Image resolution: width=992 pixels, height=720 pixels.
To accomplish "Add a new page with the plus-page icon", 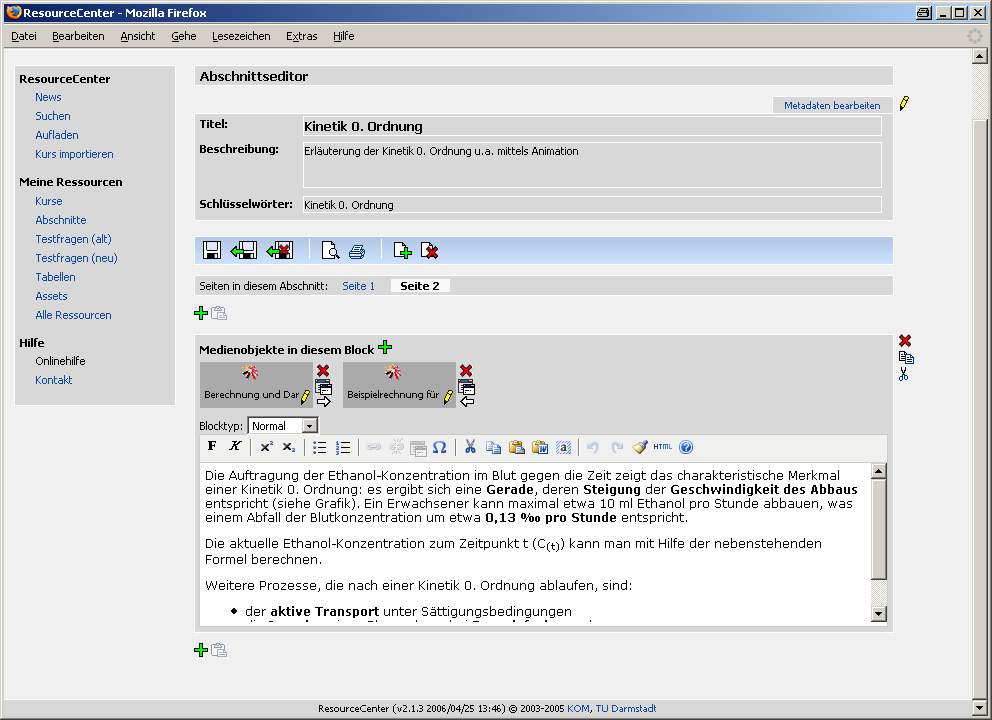I will pos(402,251).
